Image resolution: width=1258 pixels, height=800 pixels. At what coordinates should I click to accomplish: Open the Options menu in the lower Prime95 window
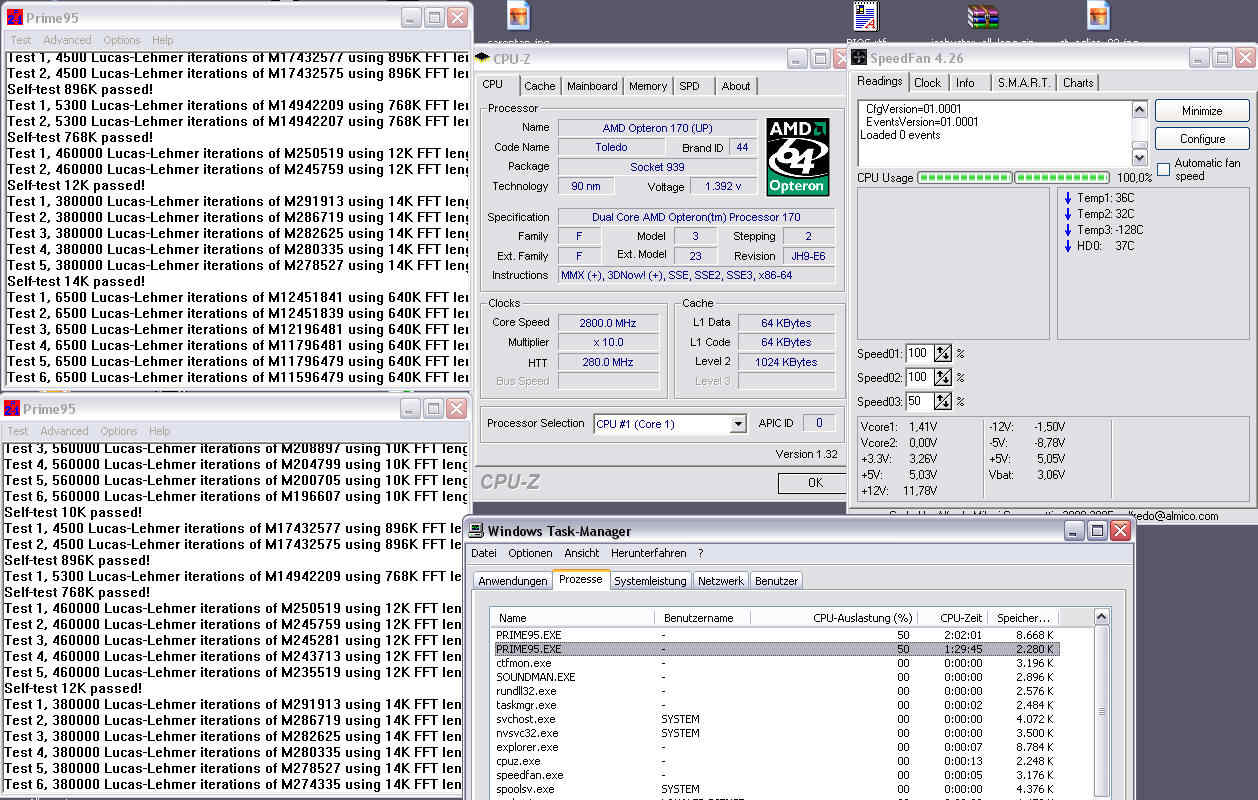(119, 431)
